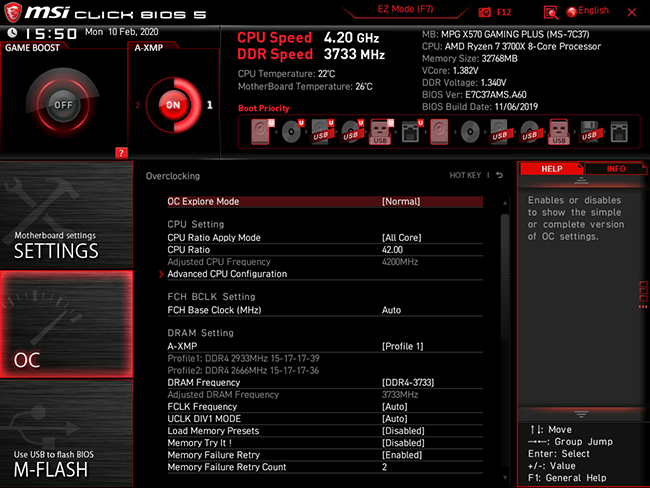Viewport: 650px width, 488px height.
Task: Choose the UEFI USB key boot icon
Action: click(x=381, y=131)
